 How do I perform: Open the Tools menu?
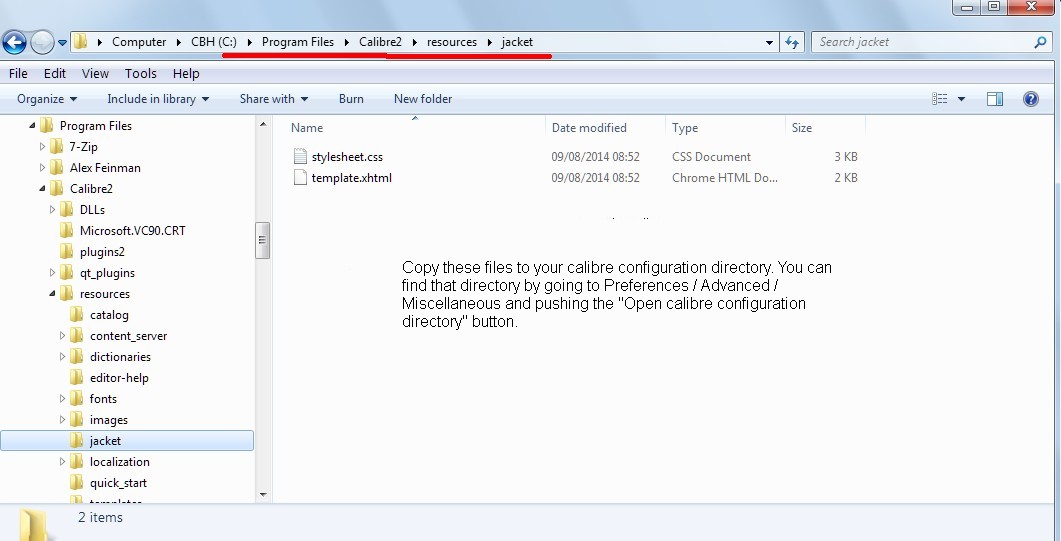tap(141, 74)
